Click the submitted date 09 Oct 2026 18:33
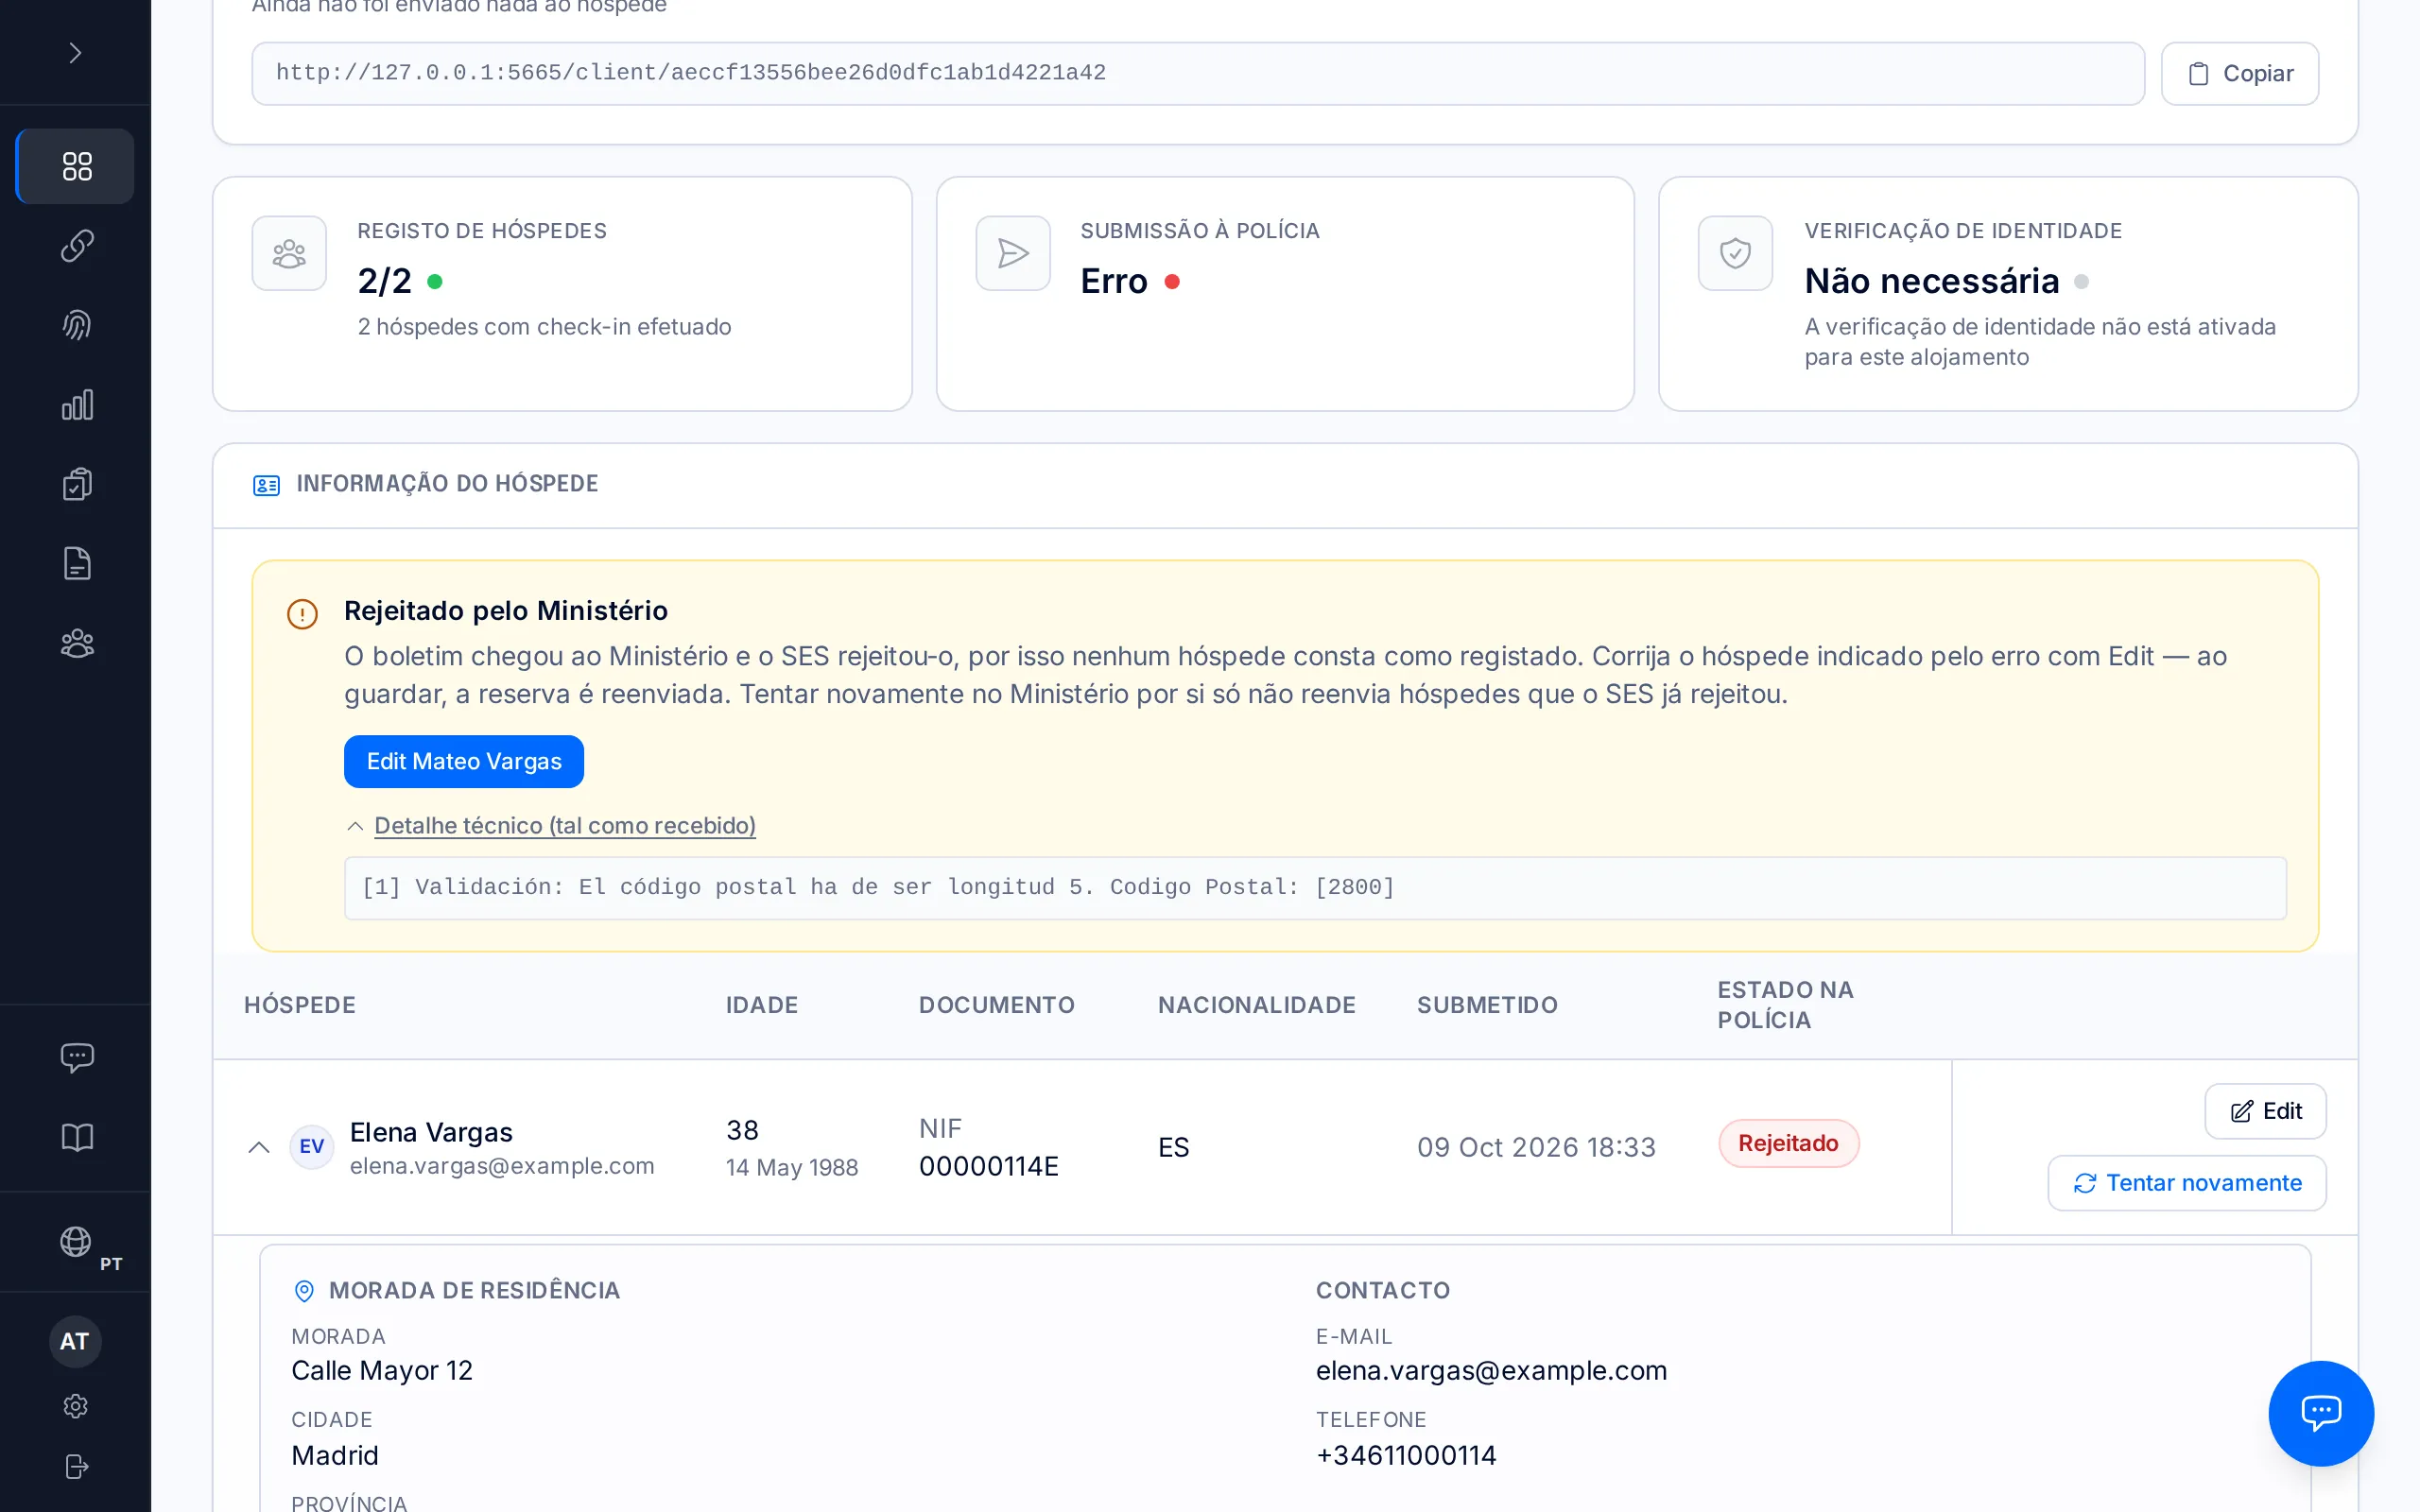The image size is (2420, 1512). (x=1536, y=1147)
